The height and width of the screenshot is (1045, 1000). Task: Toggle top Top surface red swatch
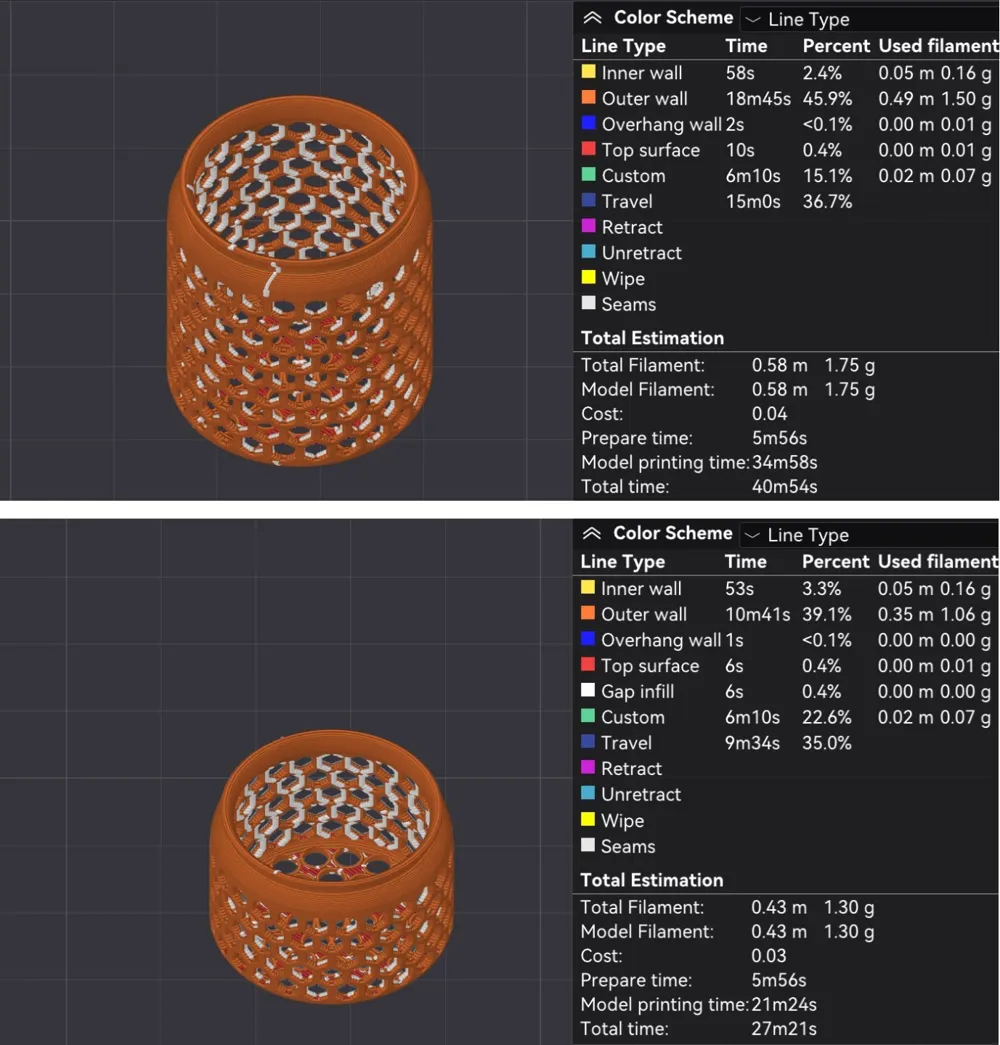point(589,149)
